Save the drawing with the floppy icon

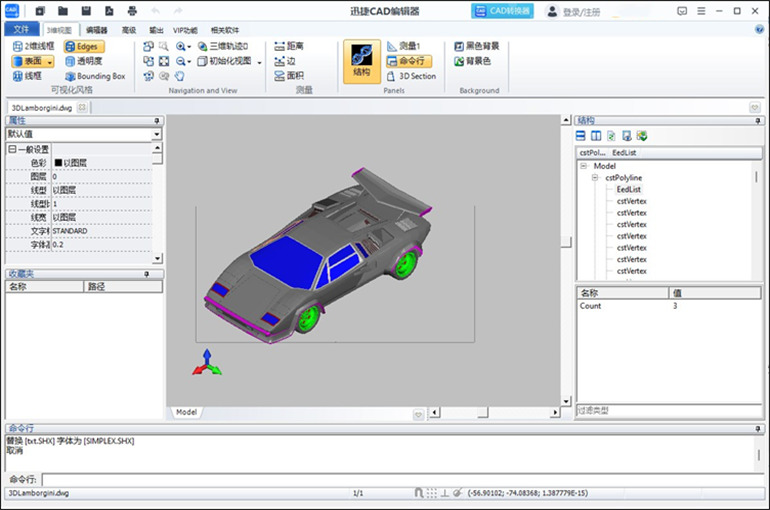point(86,10)
